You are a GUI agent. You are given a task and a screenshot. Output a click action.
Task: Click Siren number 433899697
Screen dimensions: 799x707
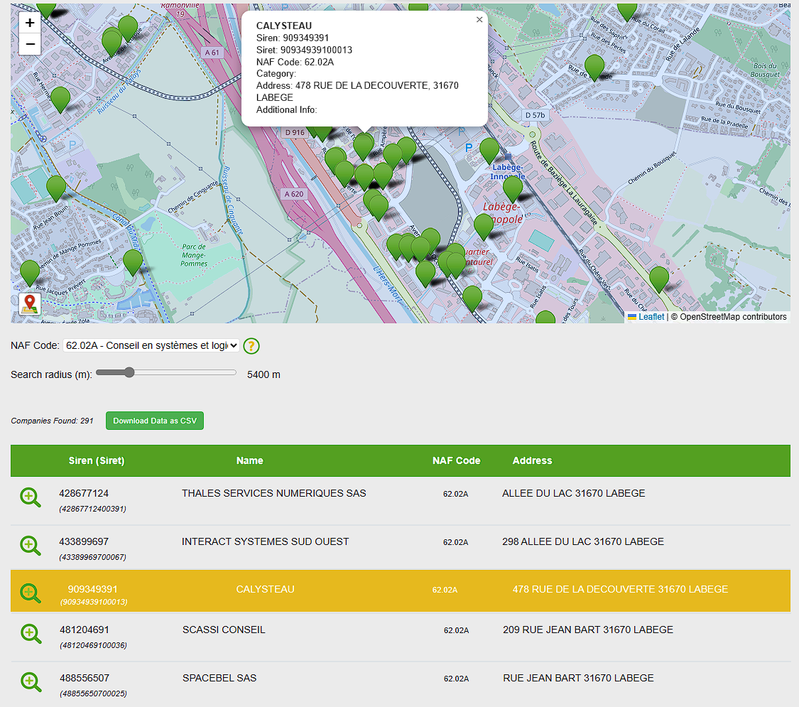click(84, 542)
